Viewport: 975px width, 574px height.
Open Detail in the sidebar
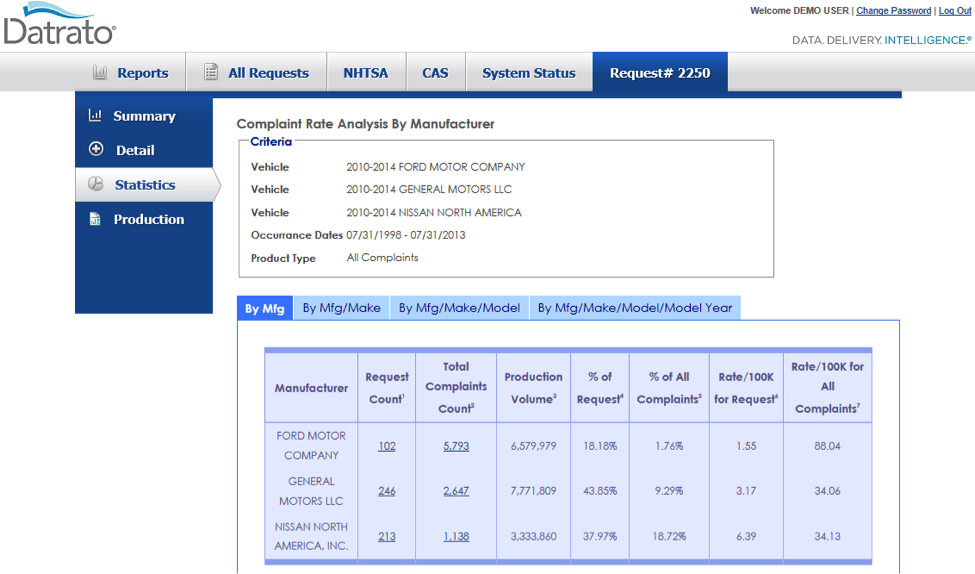click(144, 150)
